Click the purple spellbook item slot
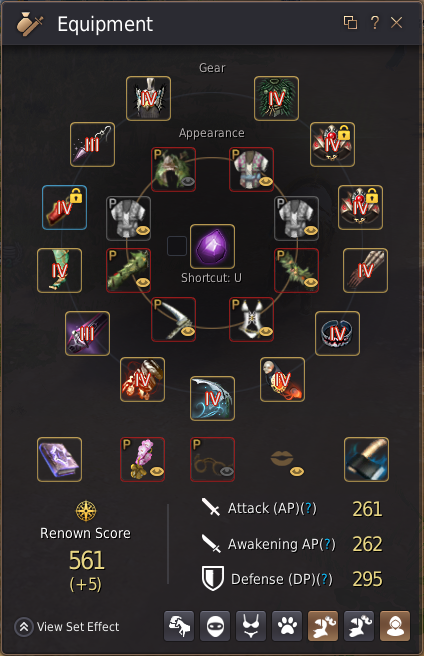 click(x=59, y=459)
